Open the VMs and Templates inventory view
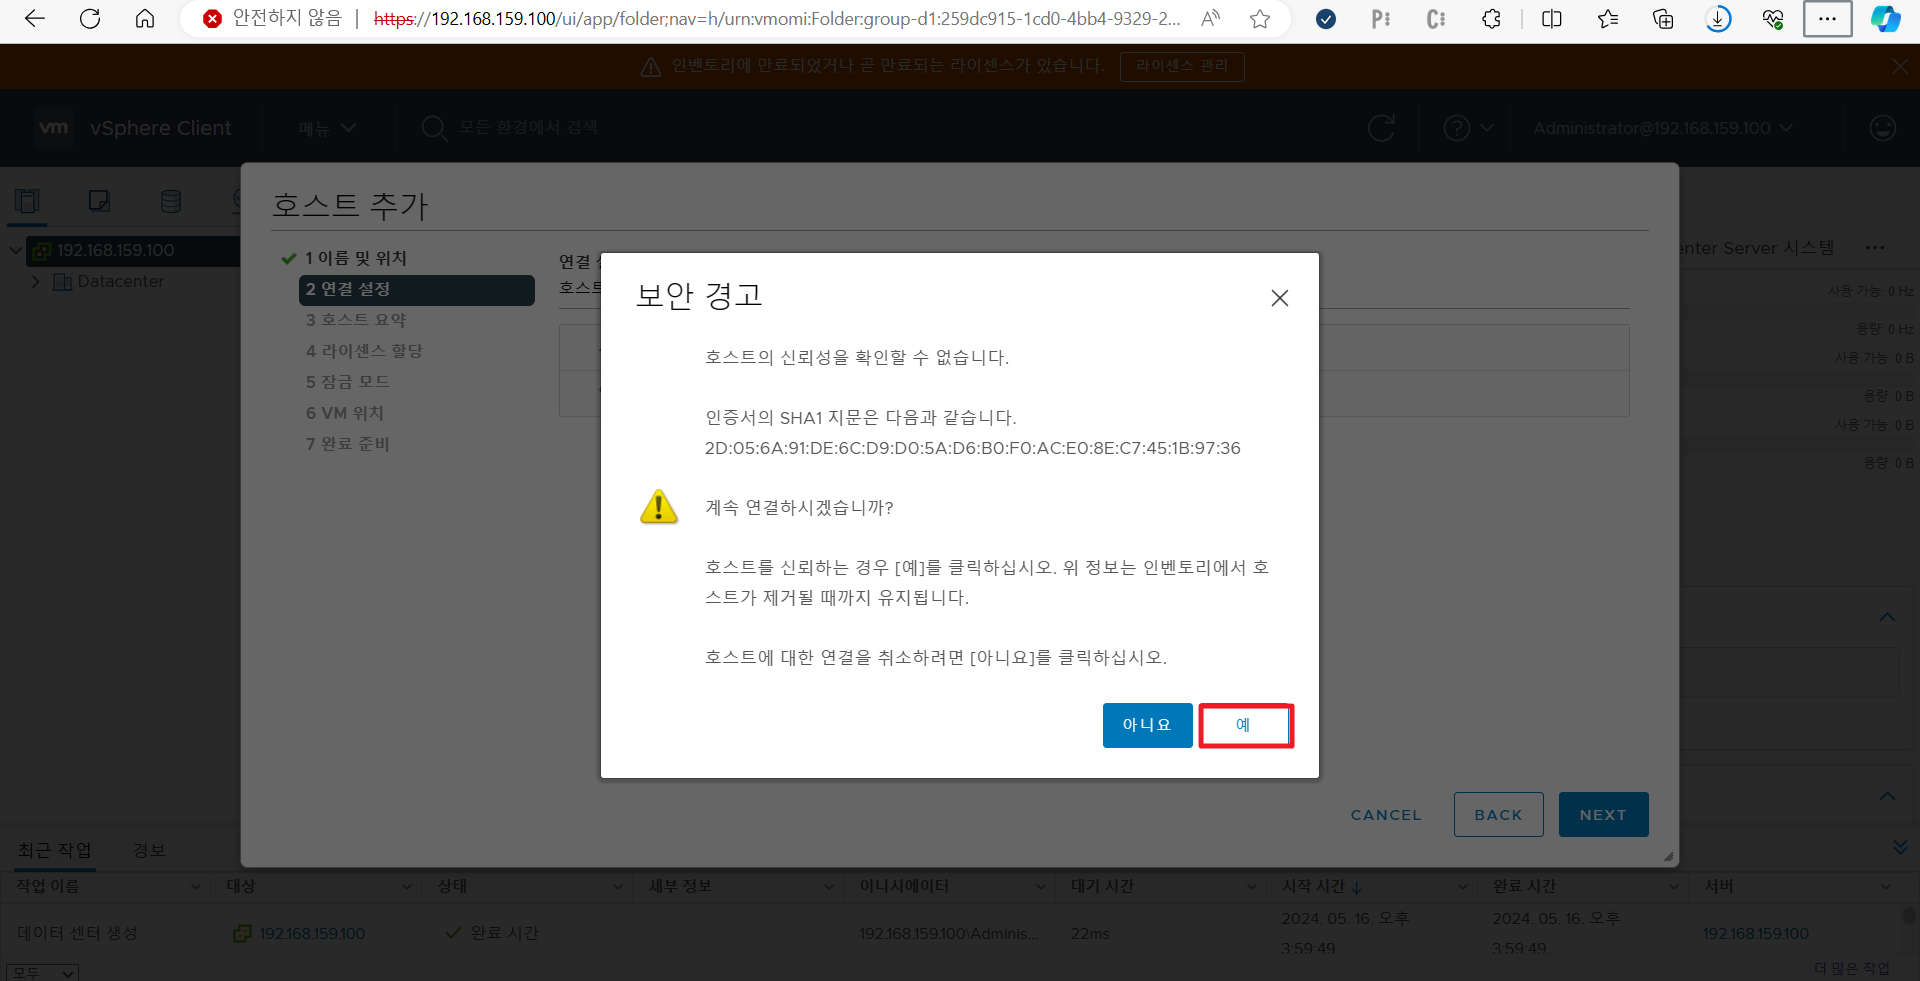This screenshot has width=1920, height=981. tap(99, 201)
